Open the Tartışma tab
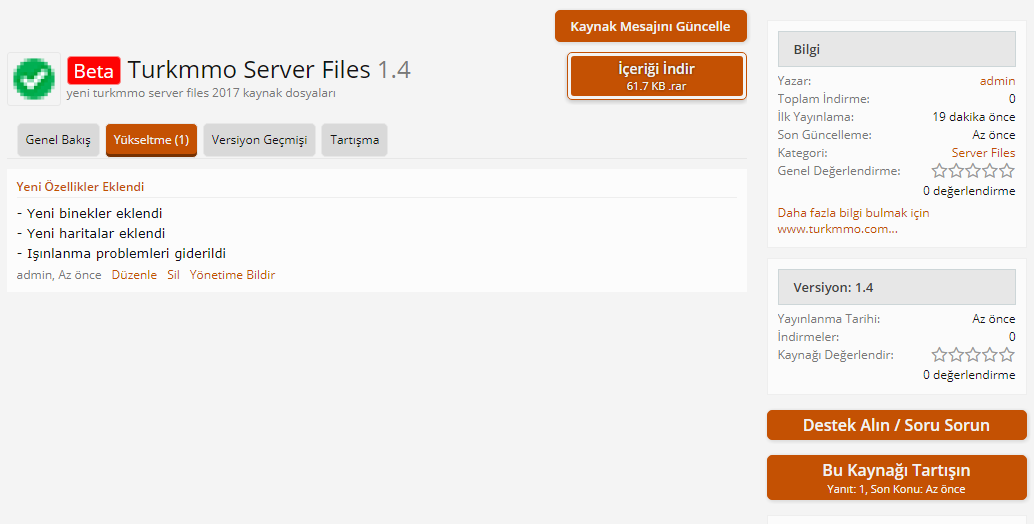This screenshot has height=524, width=1034. pos(354,140)
